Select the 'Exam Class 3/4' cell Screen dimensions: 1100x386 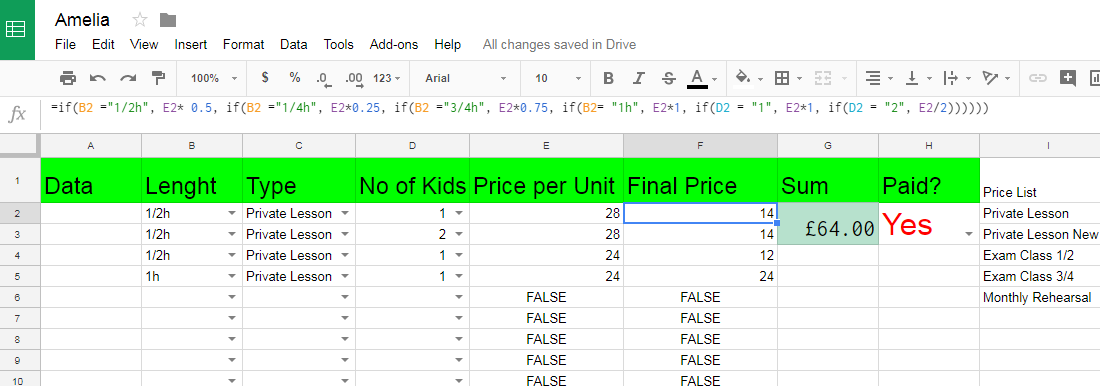tap(1040, 277)
